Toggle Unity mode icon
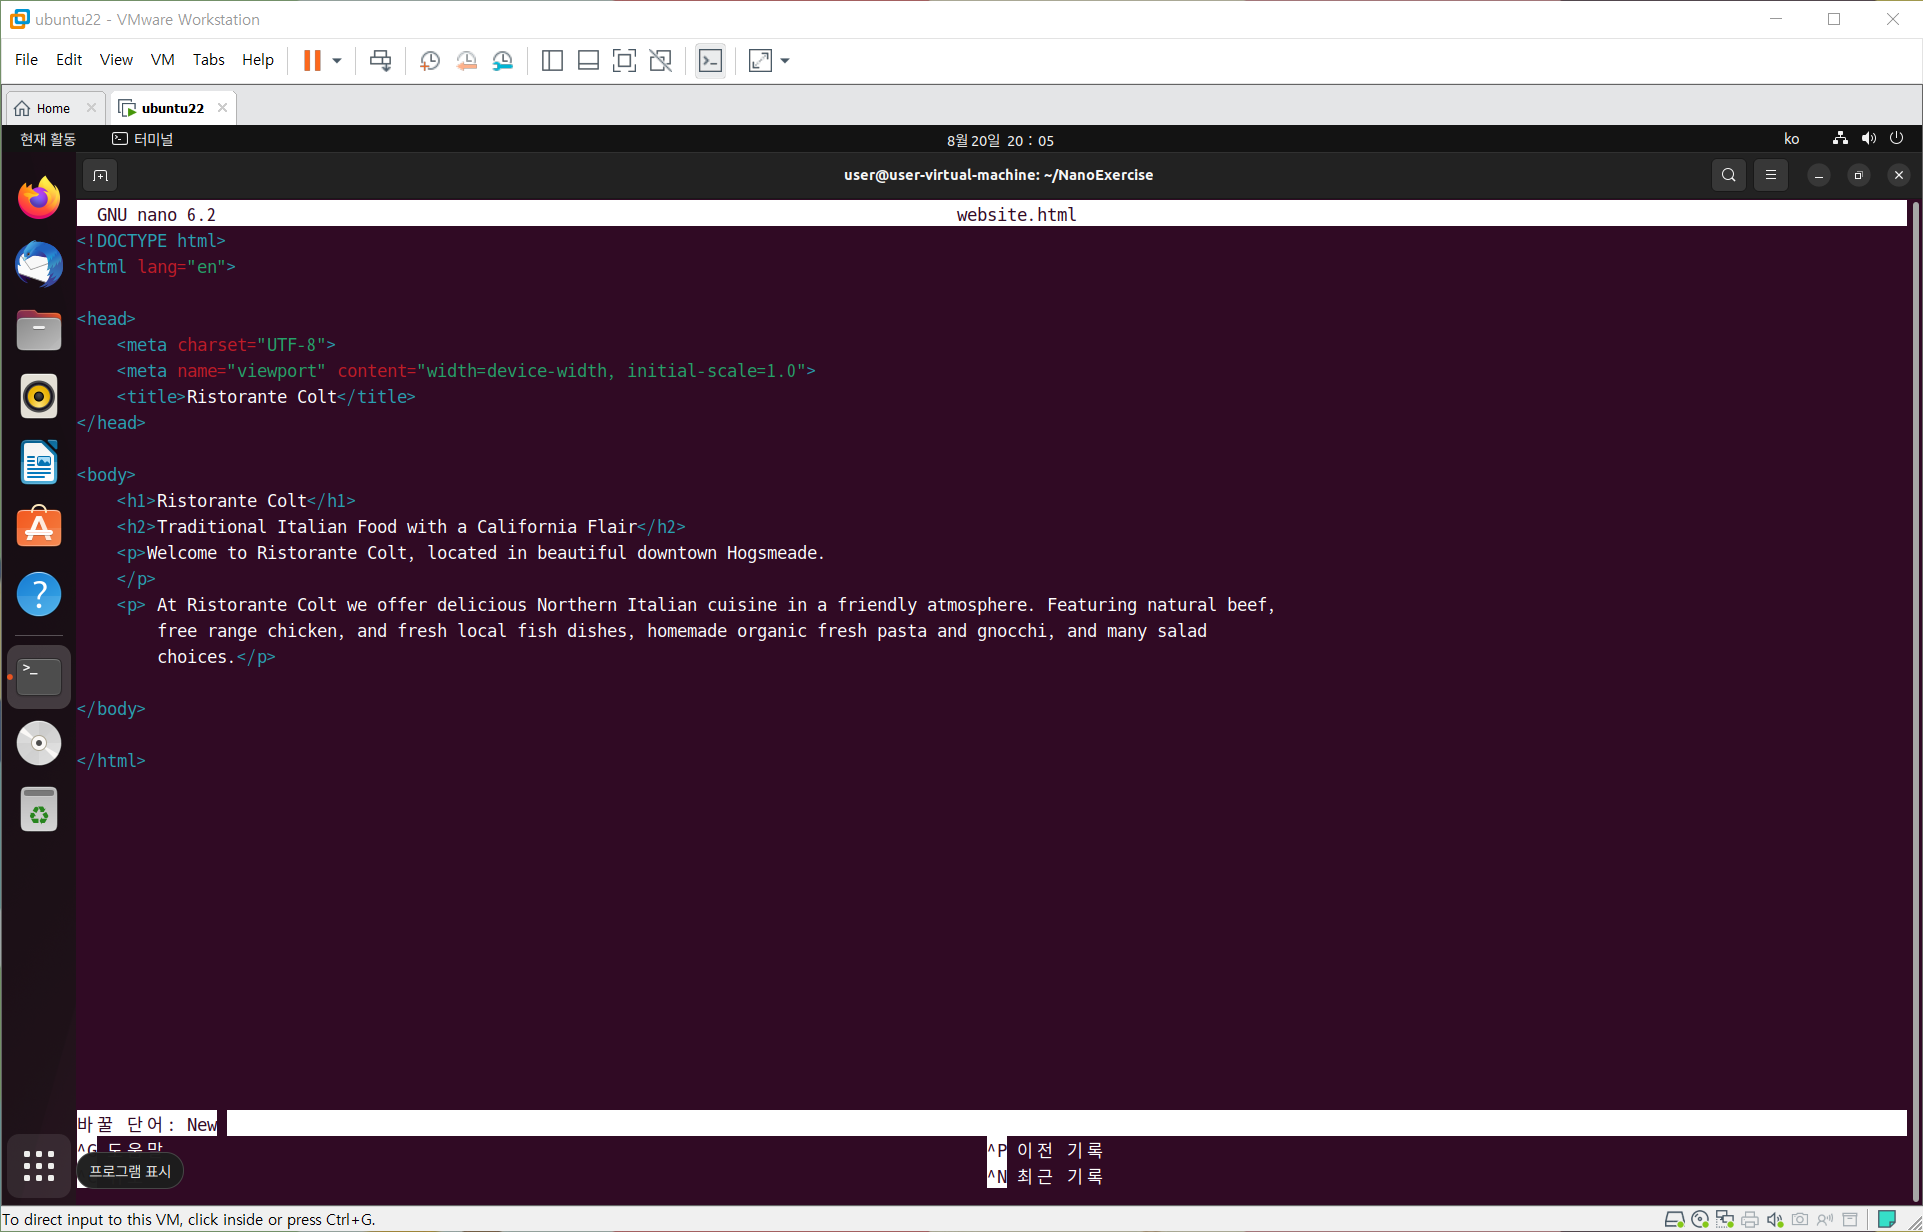 pyautogui.click(x=661, y=61)
